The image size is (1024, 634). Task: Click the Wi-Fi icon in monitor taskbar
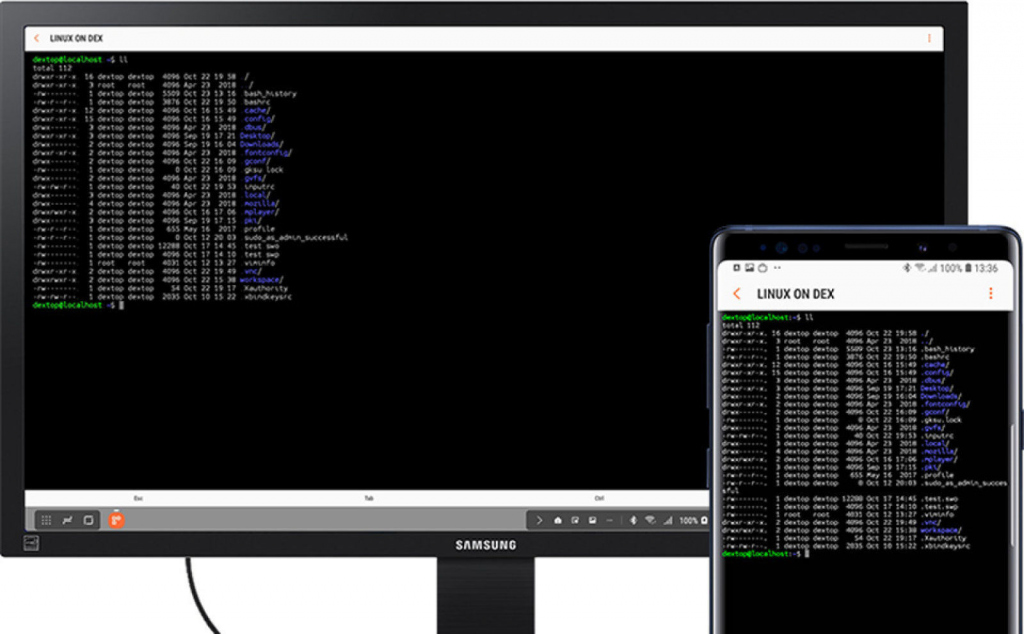[x=650, y=520]
